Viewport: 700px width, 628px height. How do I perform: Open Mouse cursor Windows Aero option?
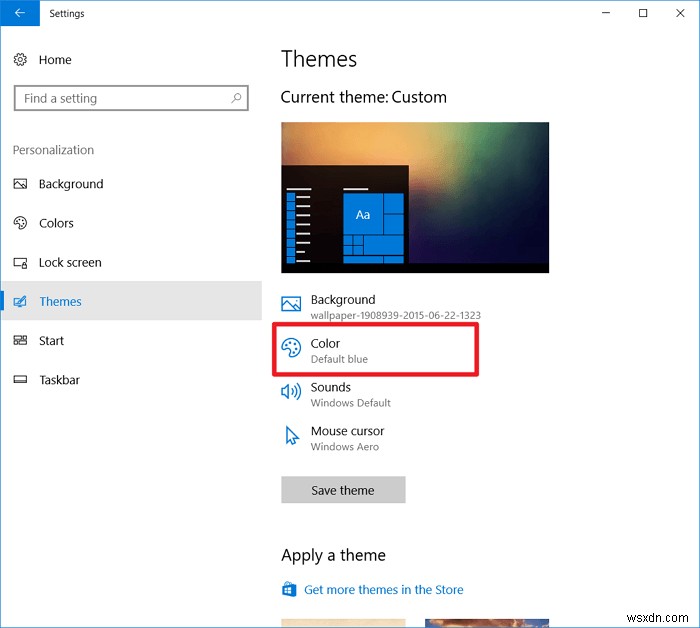pyautogui.click(x=333, y=438)
